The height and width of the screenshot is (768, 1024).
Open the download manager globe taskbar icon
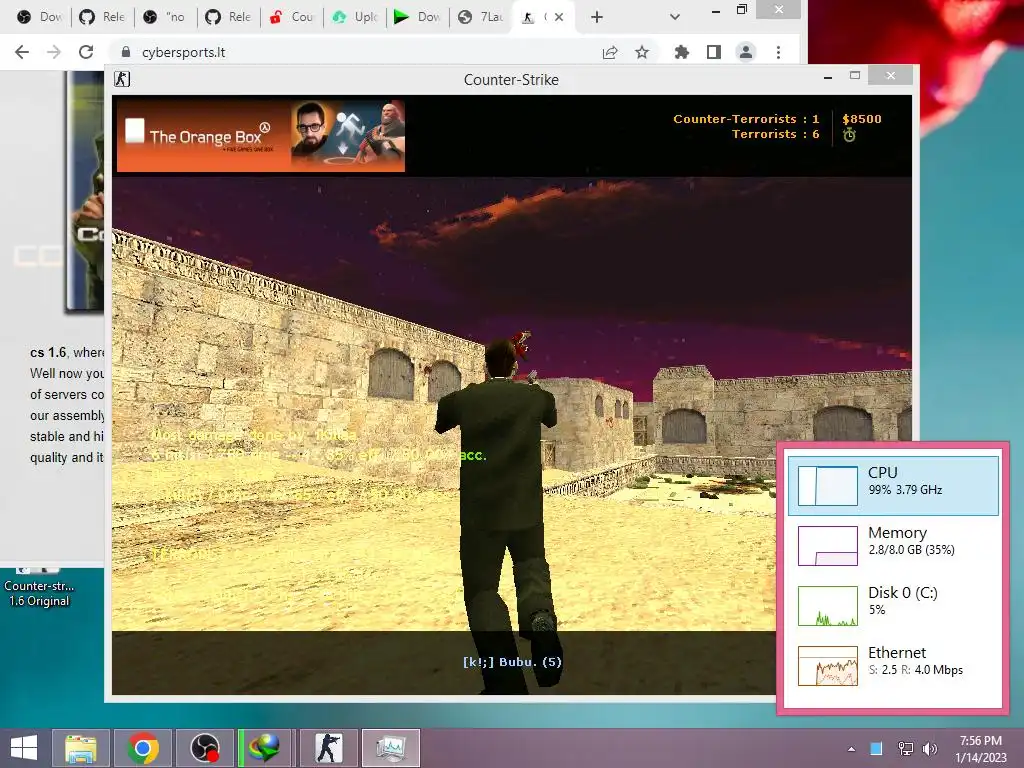click(x=265, y=748)
